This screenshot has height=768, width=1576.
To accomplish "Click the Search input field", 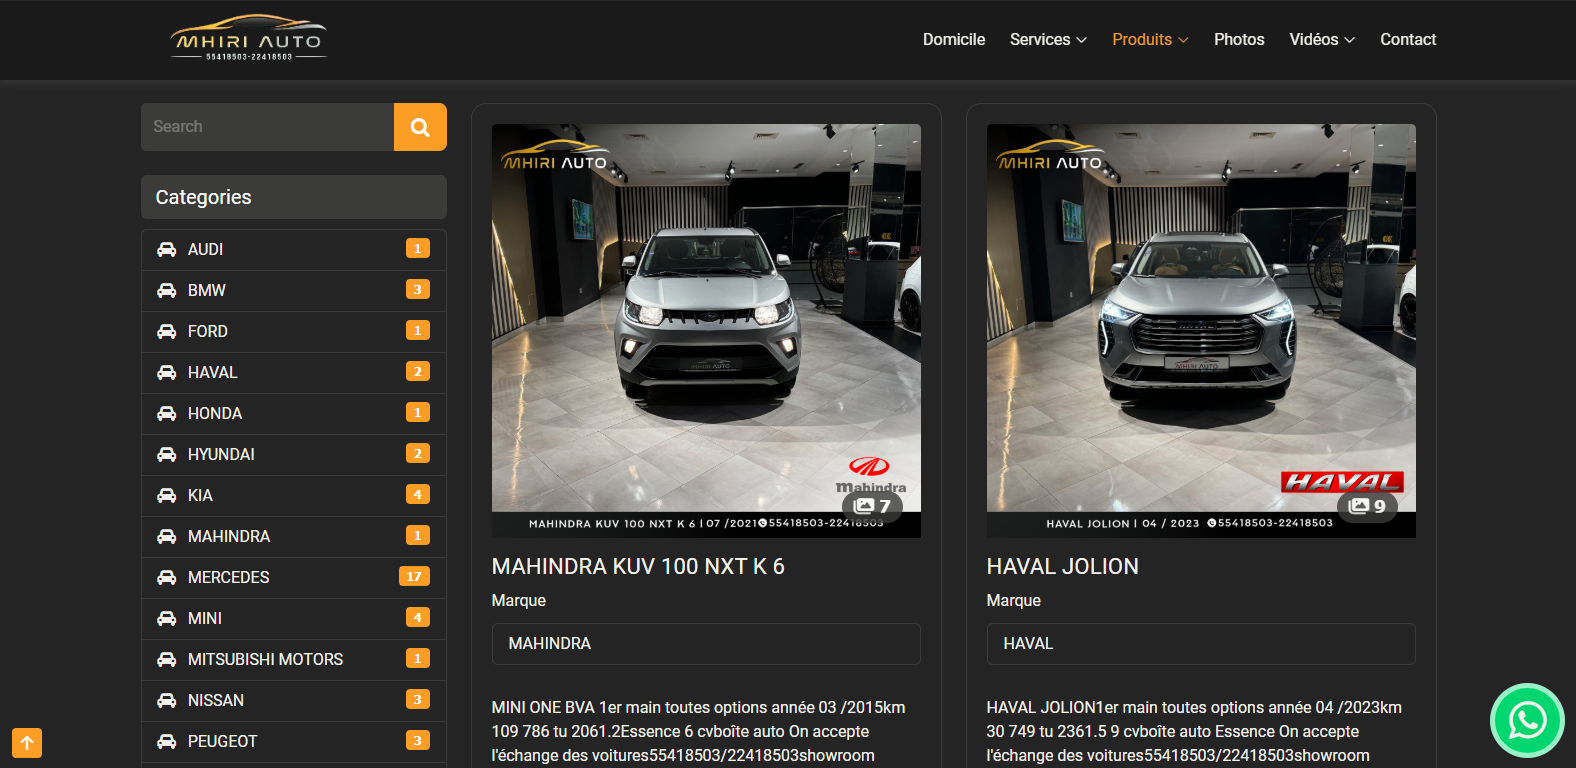I will tap(267, 127).
